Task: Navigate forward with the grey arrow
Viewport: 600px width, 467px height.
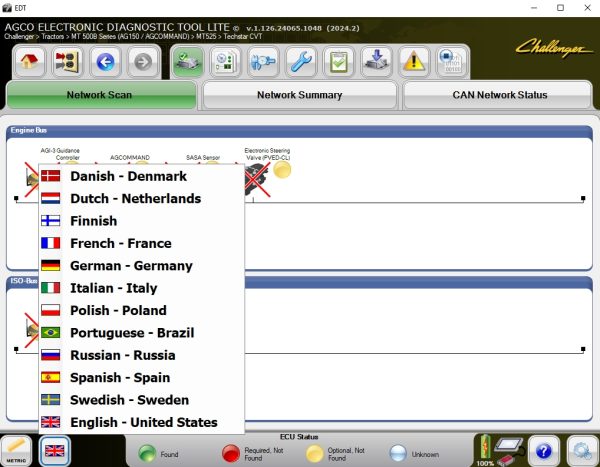Action: (143, 62)
